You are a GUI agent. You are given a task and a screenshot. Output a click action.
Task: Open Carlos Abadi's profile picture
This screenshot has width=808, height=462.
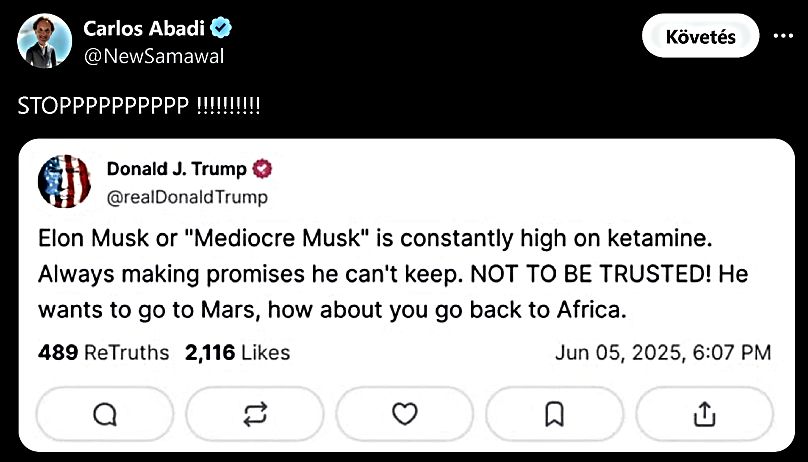click(x=41, y=39)
